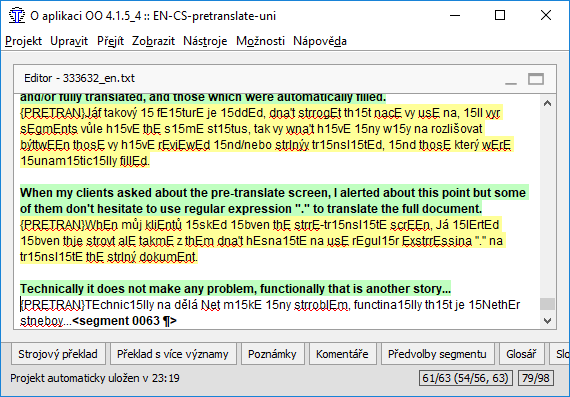Show the Překlad s více významy pane
This screenshot has height=397, width=570.
pos(173,354)
